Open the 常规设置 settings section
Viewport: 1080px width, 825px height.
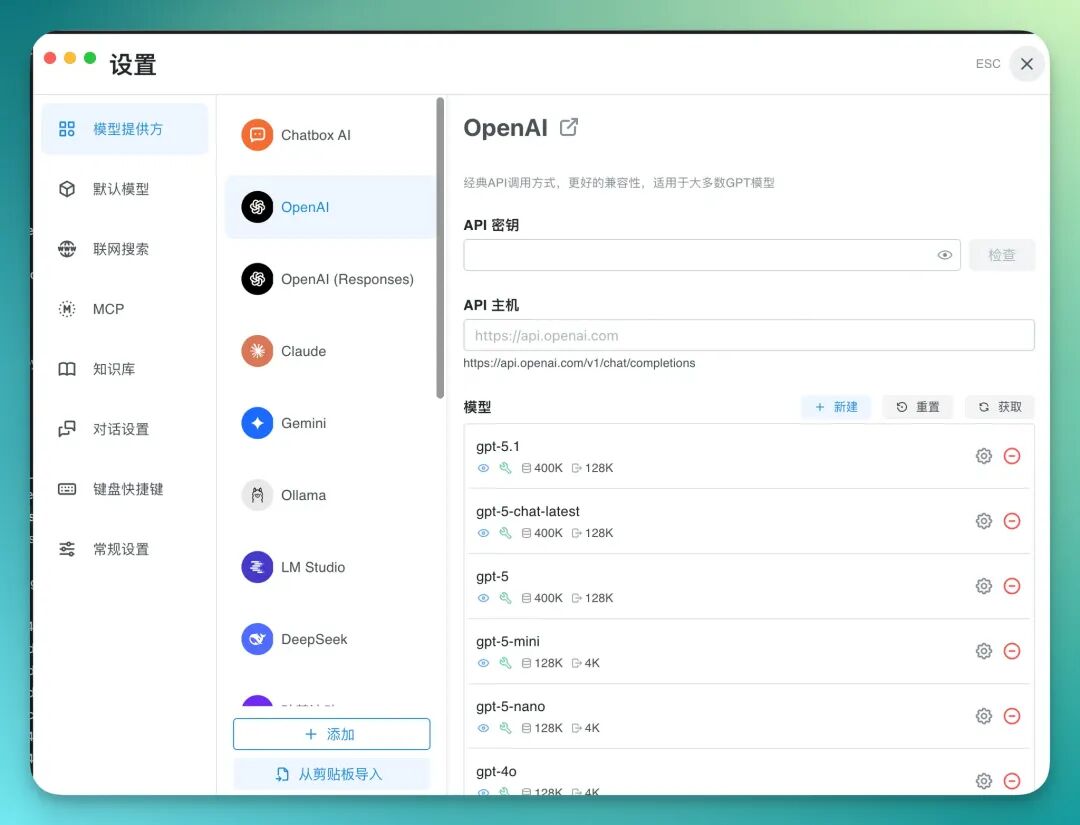pyautogui.click(x=125, y=548)
